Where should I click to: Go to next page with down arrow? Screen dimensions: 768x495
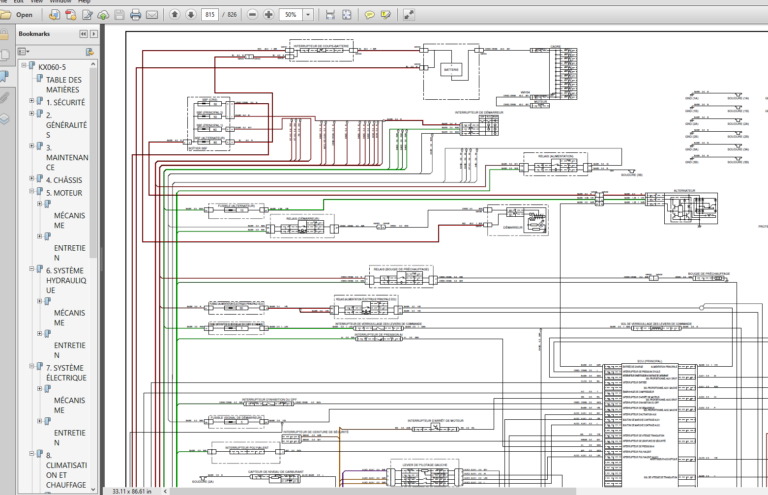pos(190,15)
